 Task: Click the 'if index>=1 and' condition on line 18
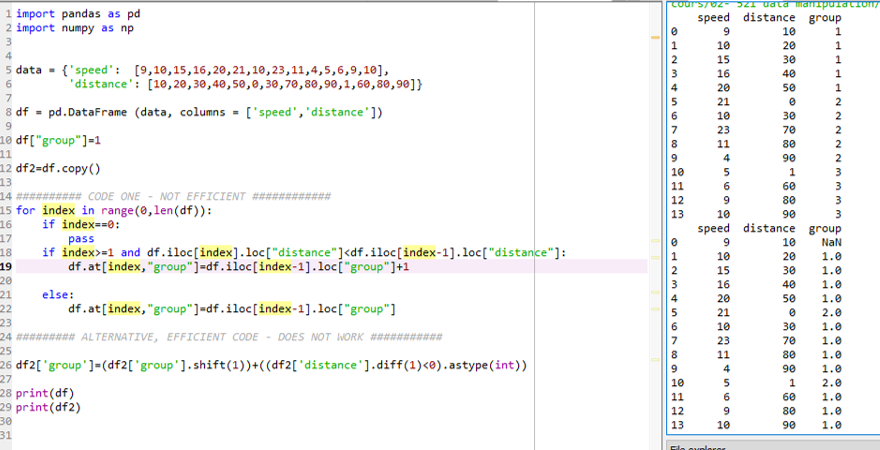[x=93, y=252]
